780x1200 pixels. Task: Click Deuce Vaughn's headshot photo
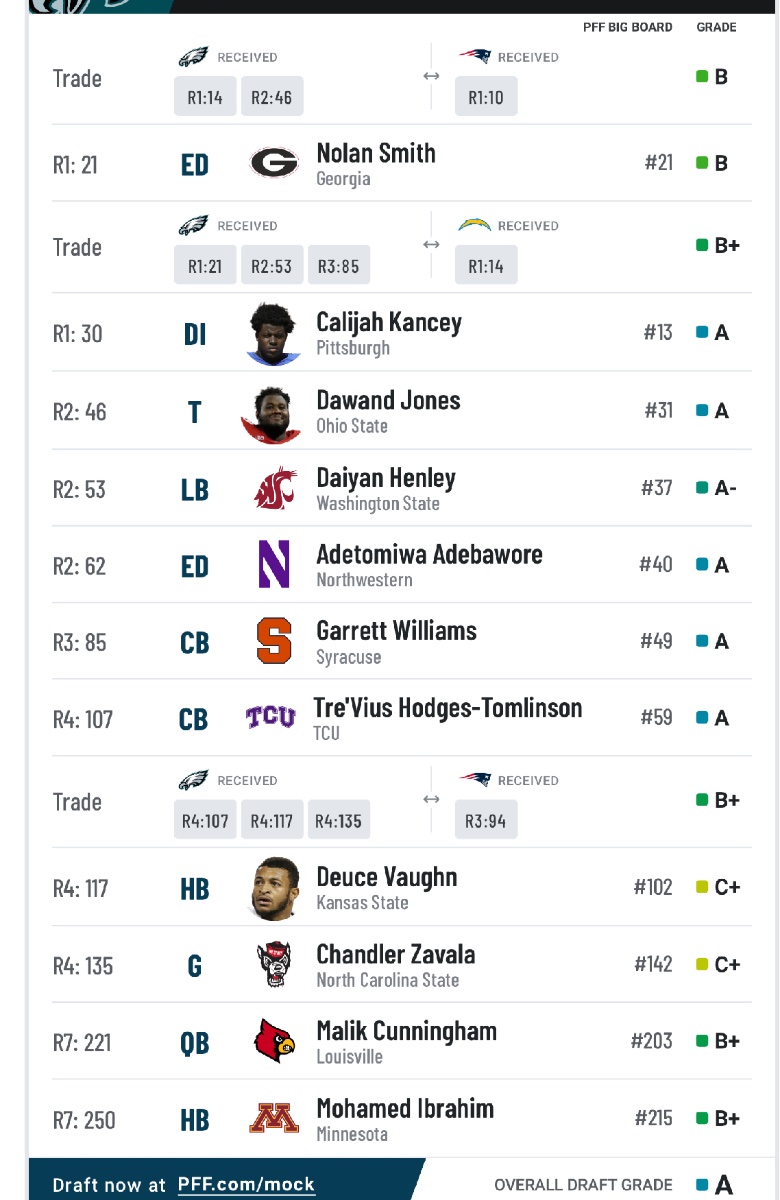[274, 888]
